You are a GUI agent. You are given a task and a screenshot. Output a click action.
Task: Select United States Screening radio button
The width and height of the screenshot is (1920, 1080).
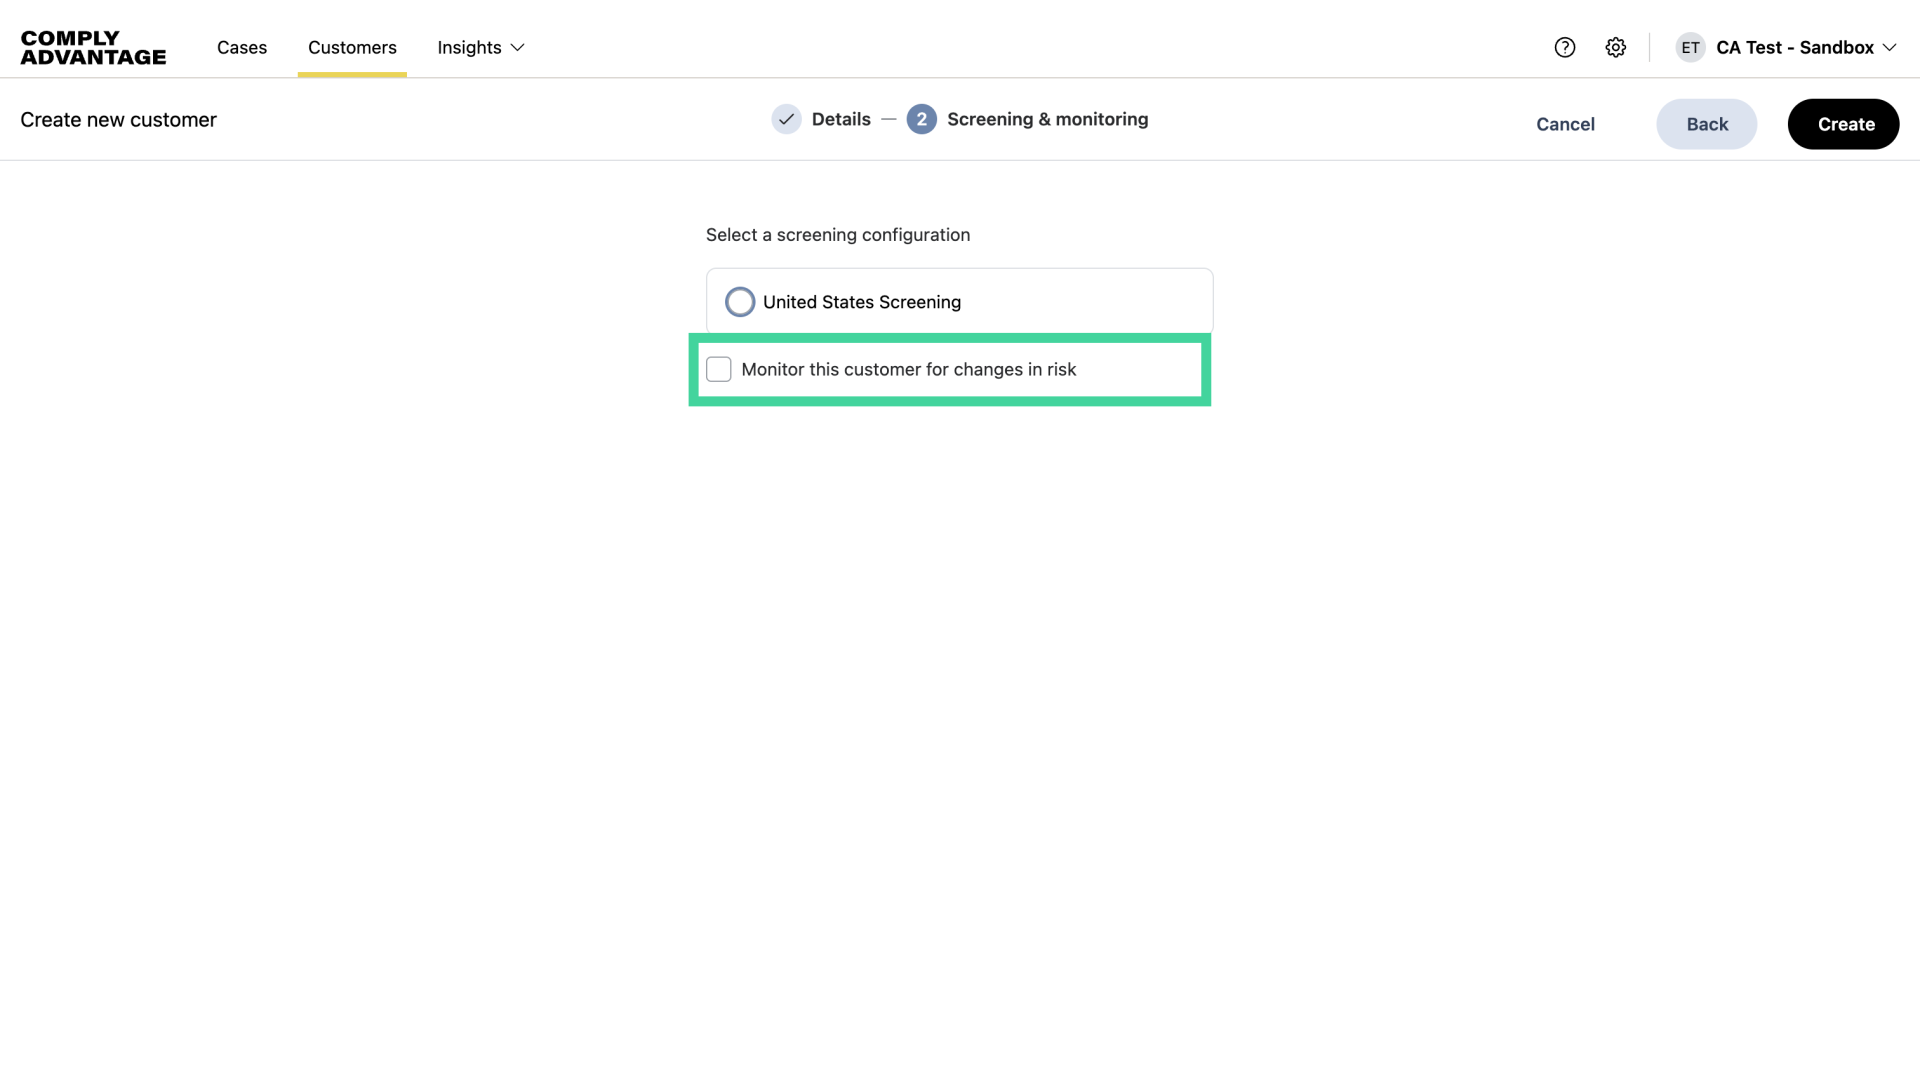740,302
